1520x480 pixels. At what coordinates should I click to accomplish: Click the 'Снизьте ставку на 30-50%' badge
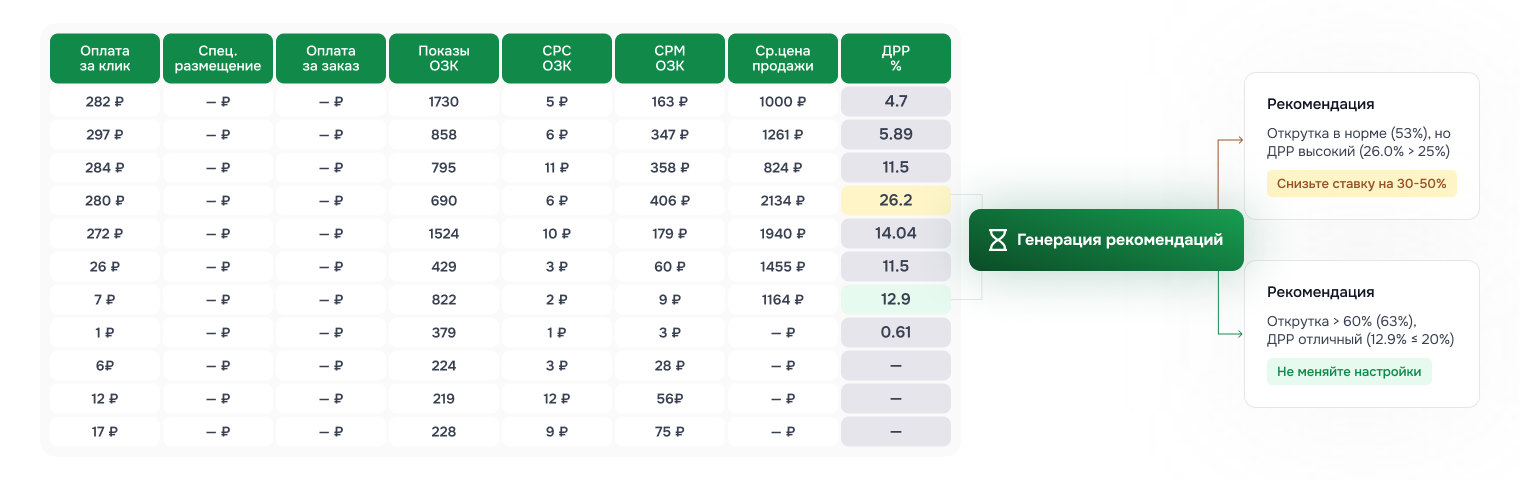tap(1361, 184)
